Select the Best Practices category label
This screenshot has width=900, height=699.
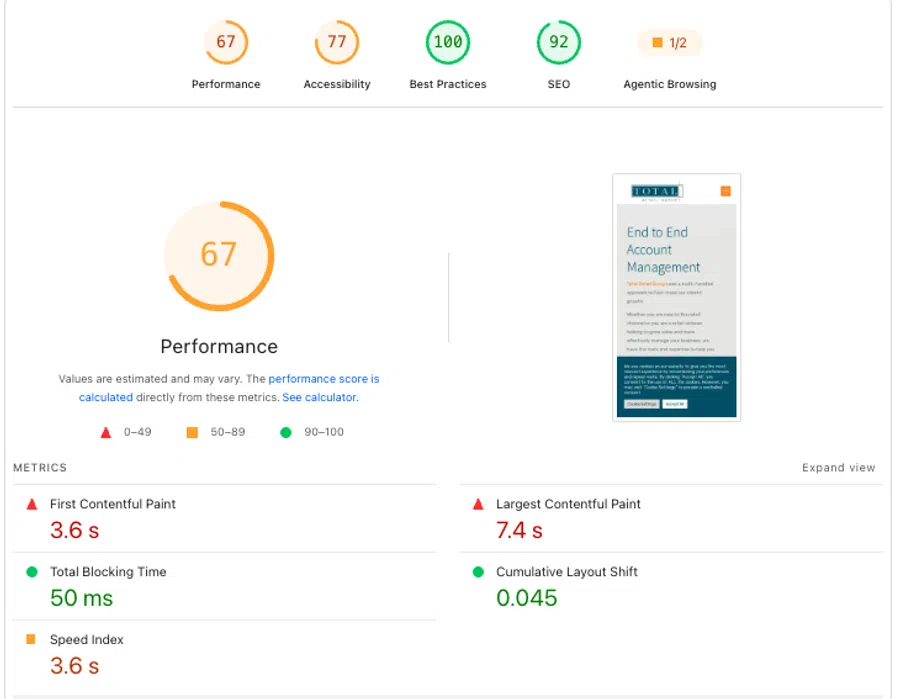(448, 84)
